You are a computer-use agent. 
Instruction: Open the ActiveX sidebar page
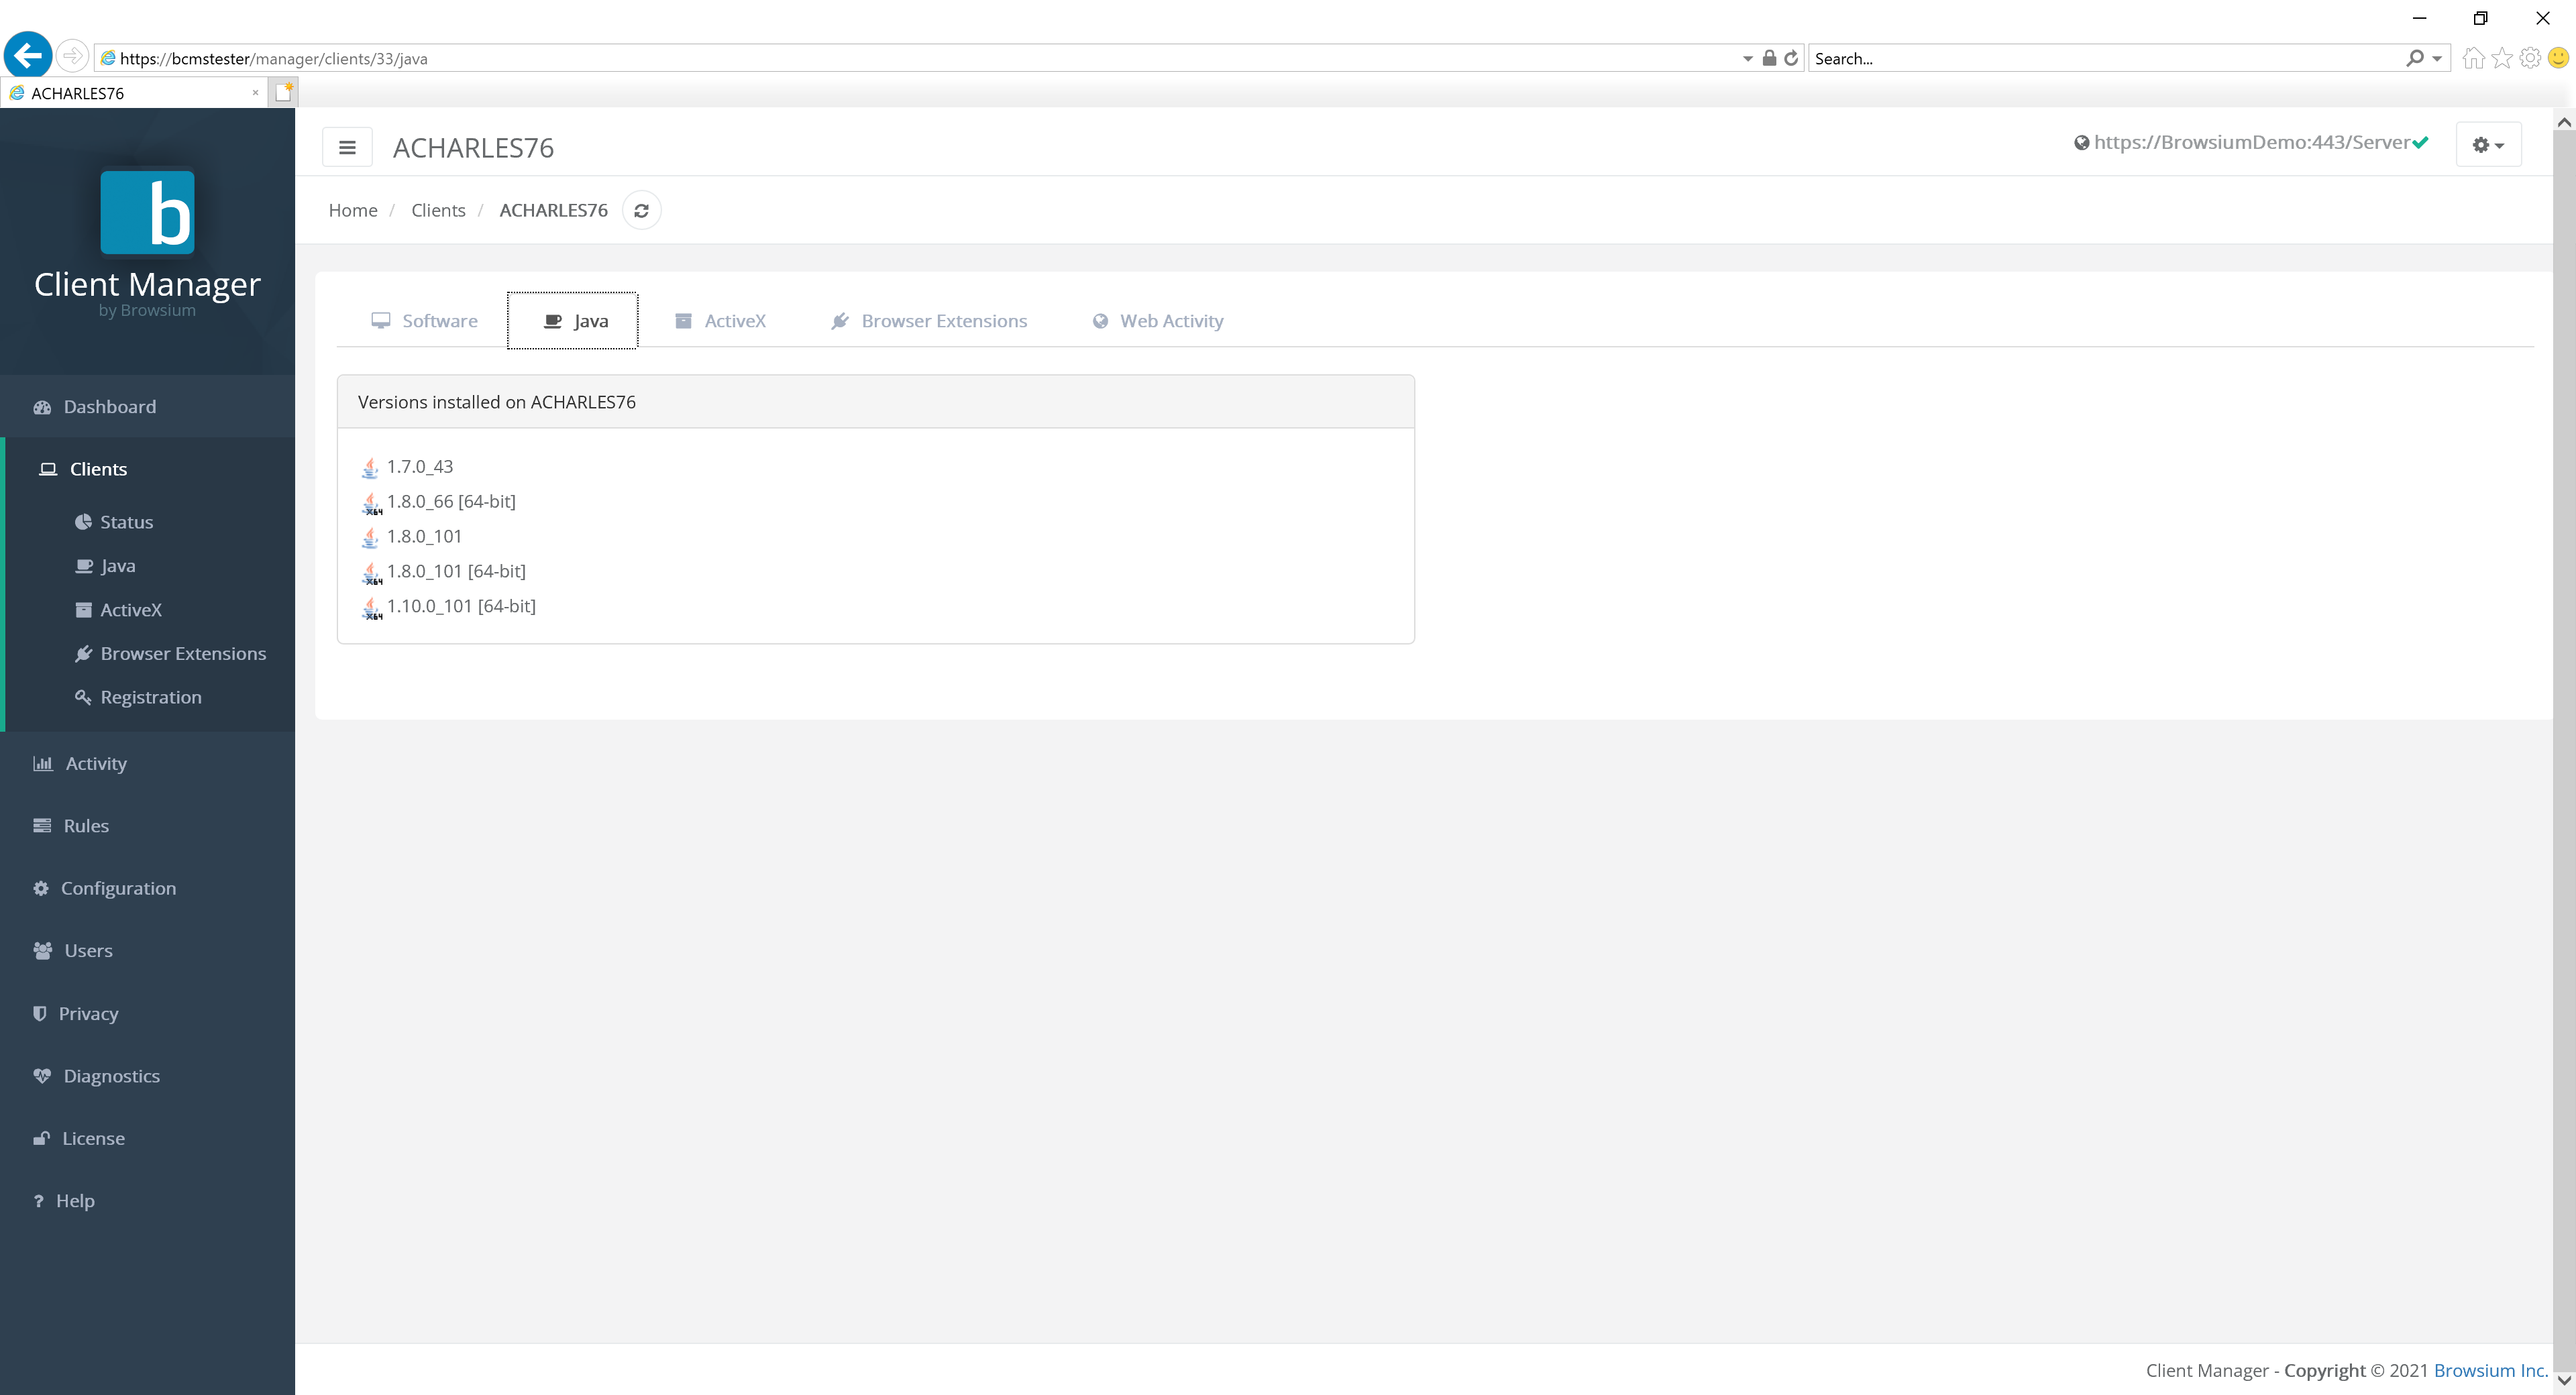coord(131,609)
